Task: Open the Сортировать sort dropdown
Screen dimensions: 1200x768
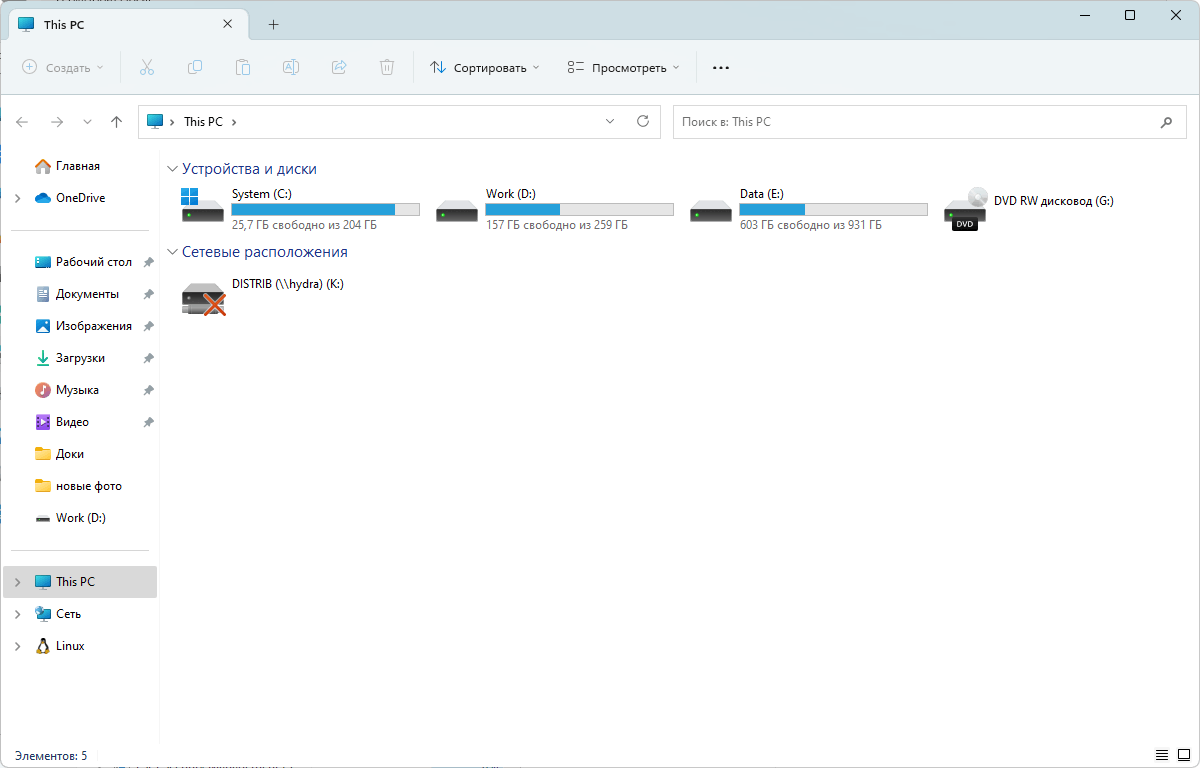Action: [x=484, y=68]
